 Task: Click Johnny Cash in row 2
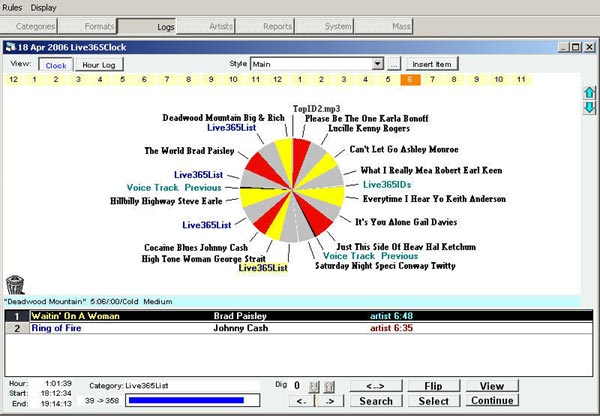240,328
